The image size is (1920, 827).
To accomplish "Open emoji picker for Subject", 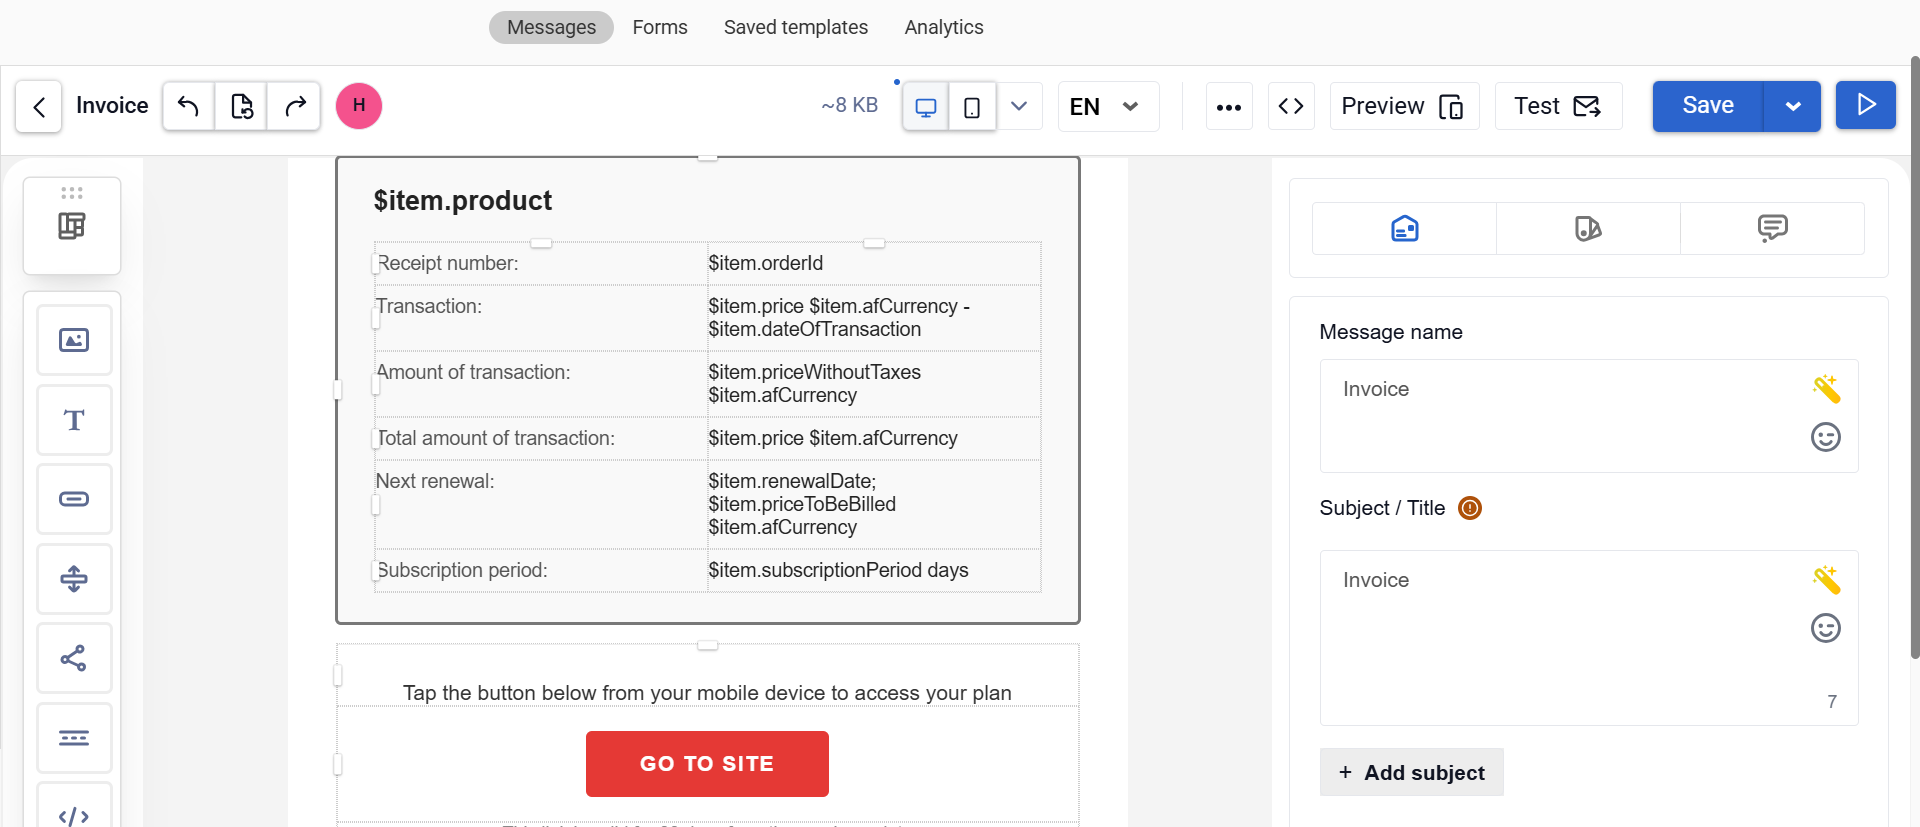I will pyautogui.click(x=1826, y=628).
